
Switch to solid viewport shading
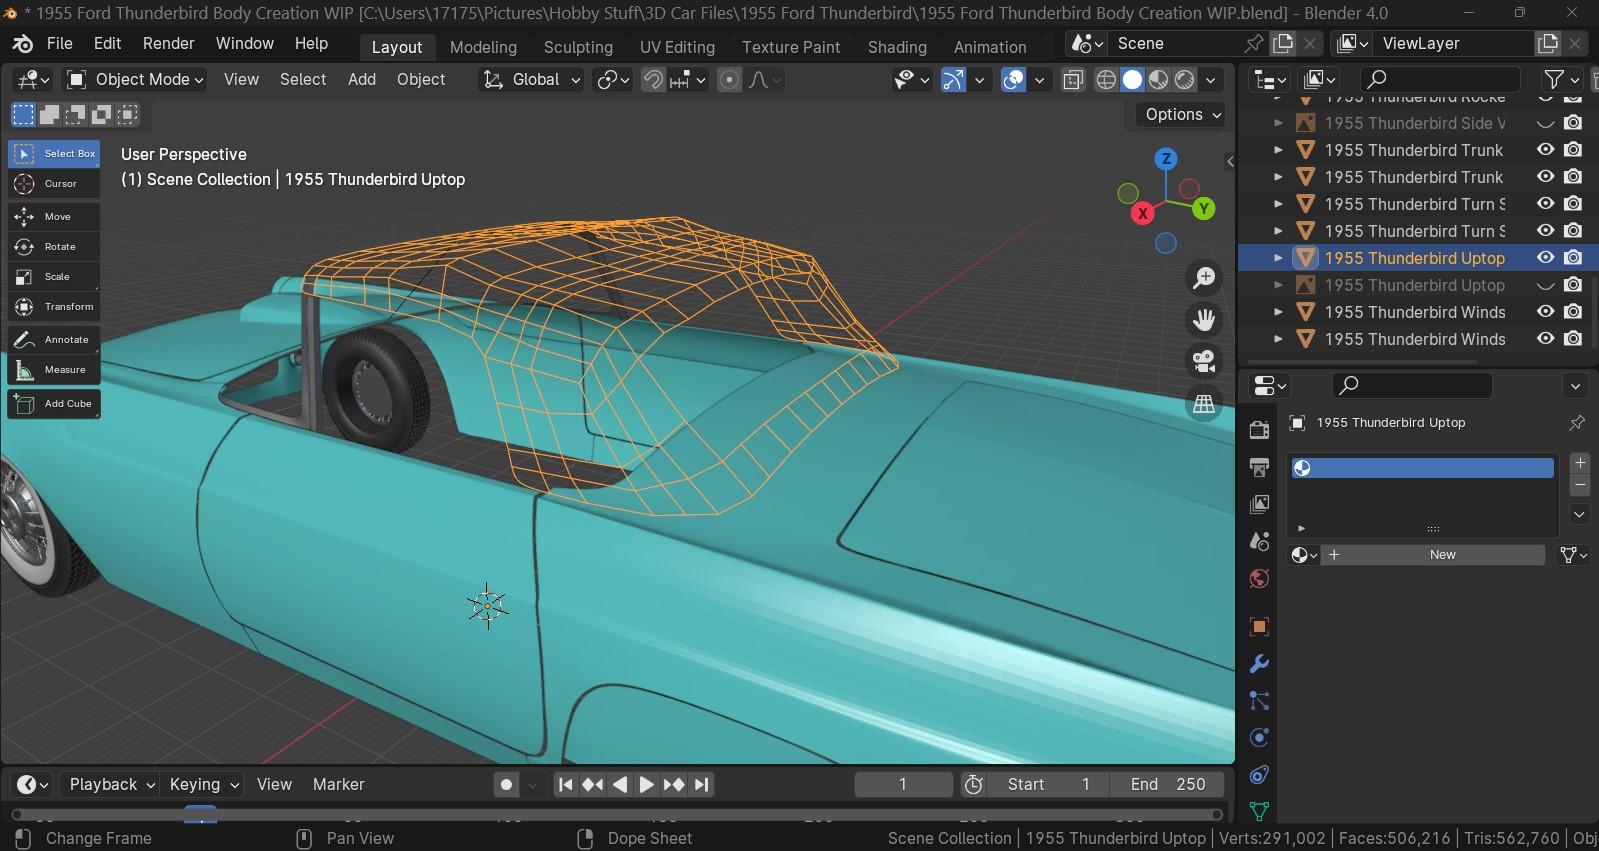coord(1132,80)
